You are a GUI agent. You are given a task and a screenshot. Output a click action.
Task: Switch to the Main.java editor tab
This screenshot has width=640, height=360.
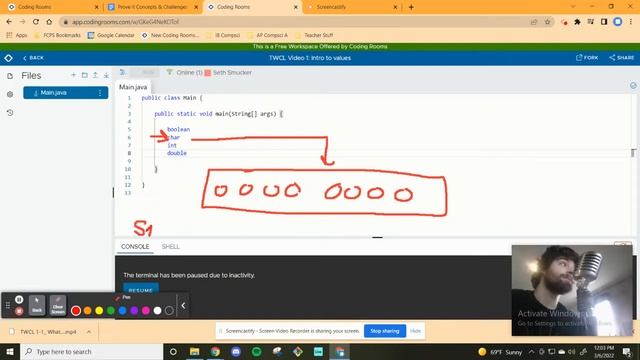pos(133,87)
